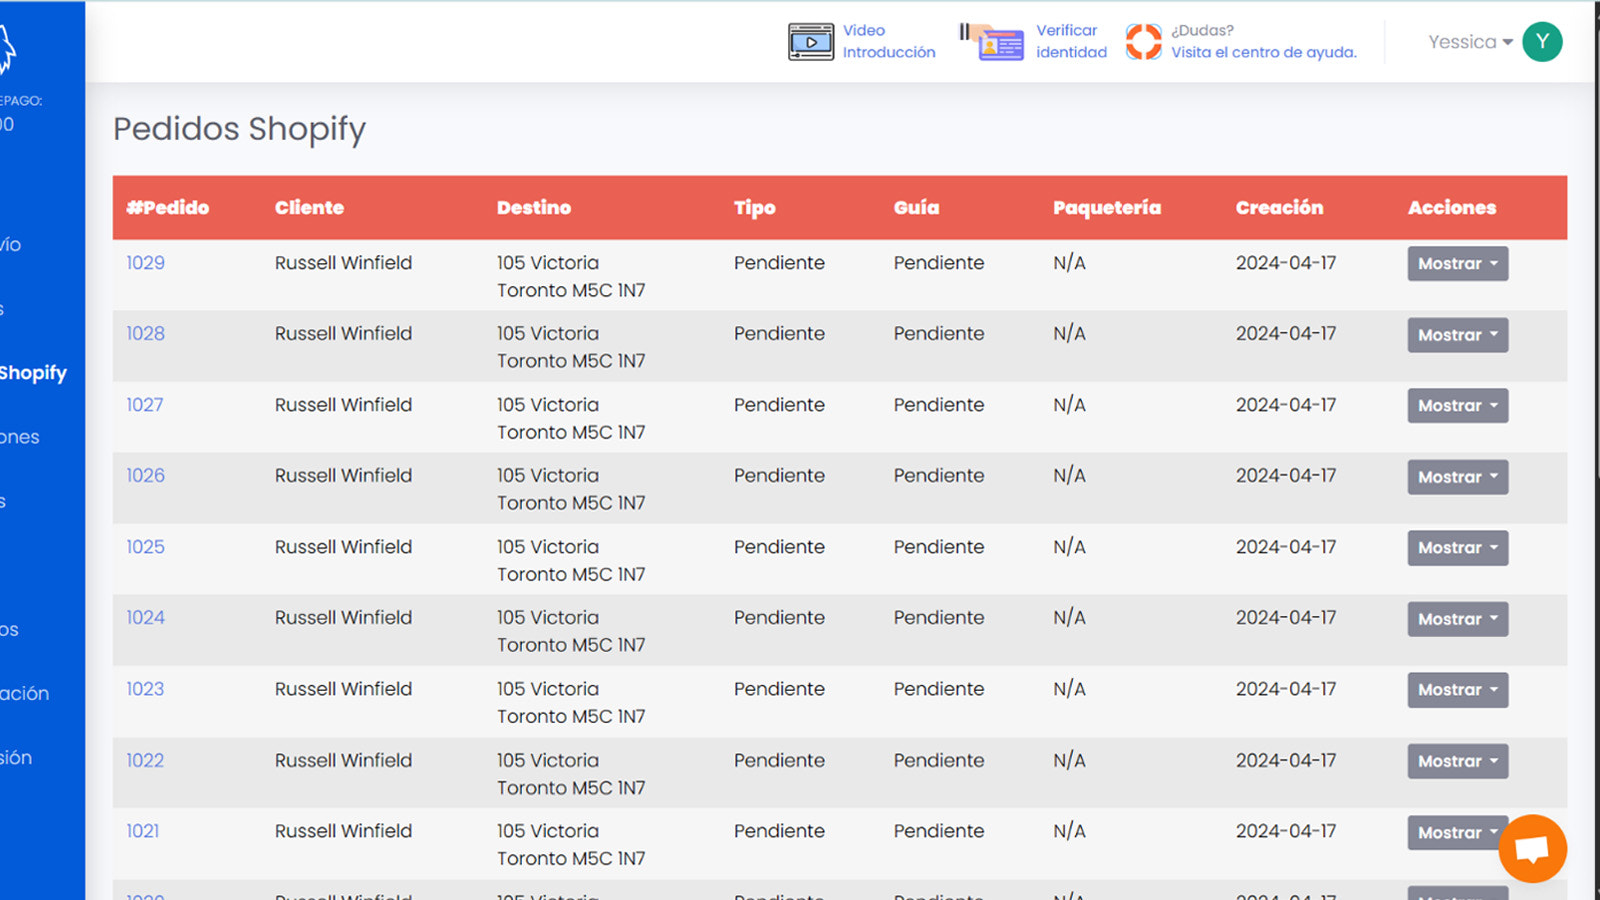Click the Creación column header
The image size is (1600, 900).
tap(1279, 208)
